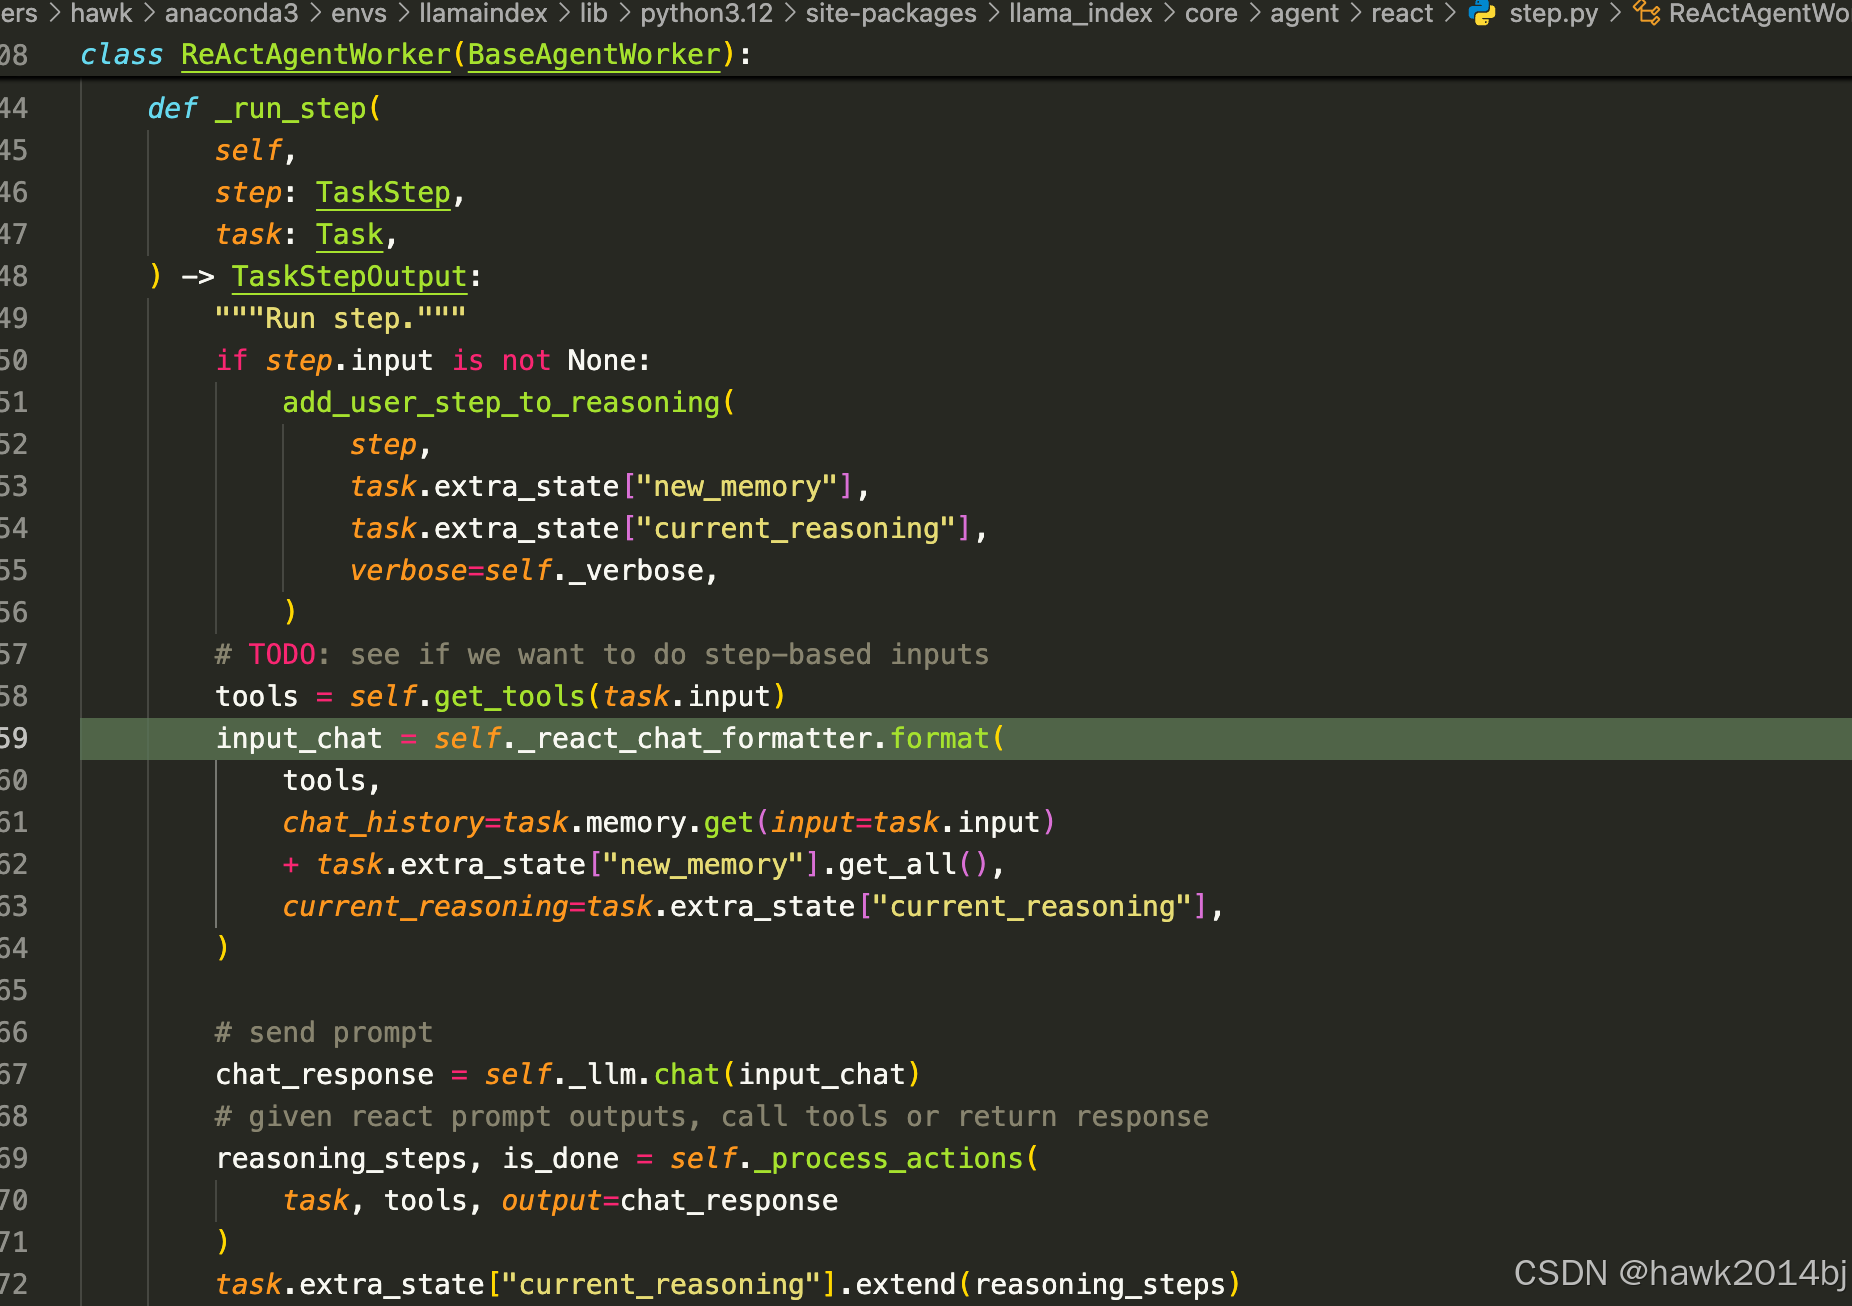Click the chevron after step.py breadcrumb
The height and width of the screenshot is (1306, 1852).
1615,13
